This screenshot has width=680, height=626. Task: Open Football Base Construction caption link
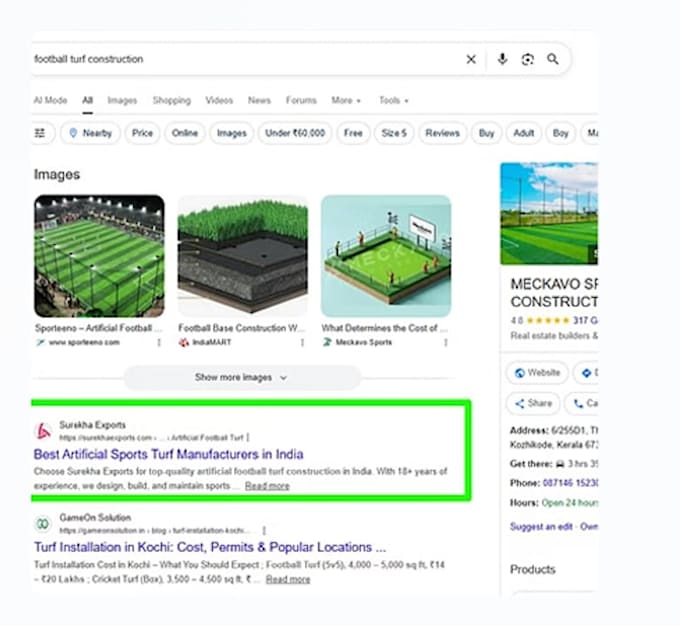242,328
